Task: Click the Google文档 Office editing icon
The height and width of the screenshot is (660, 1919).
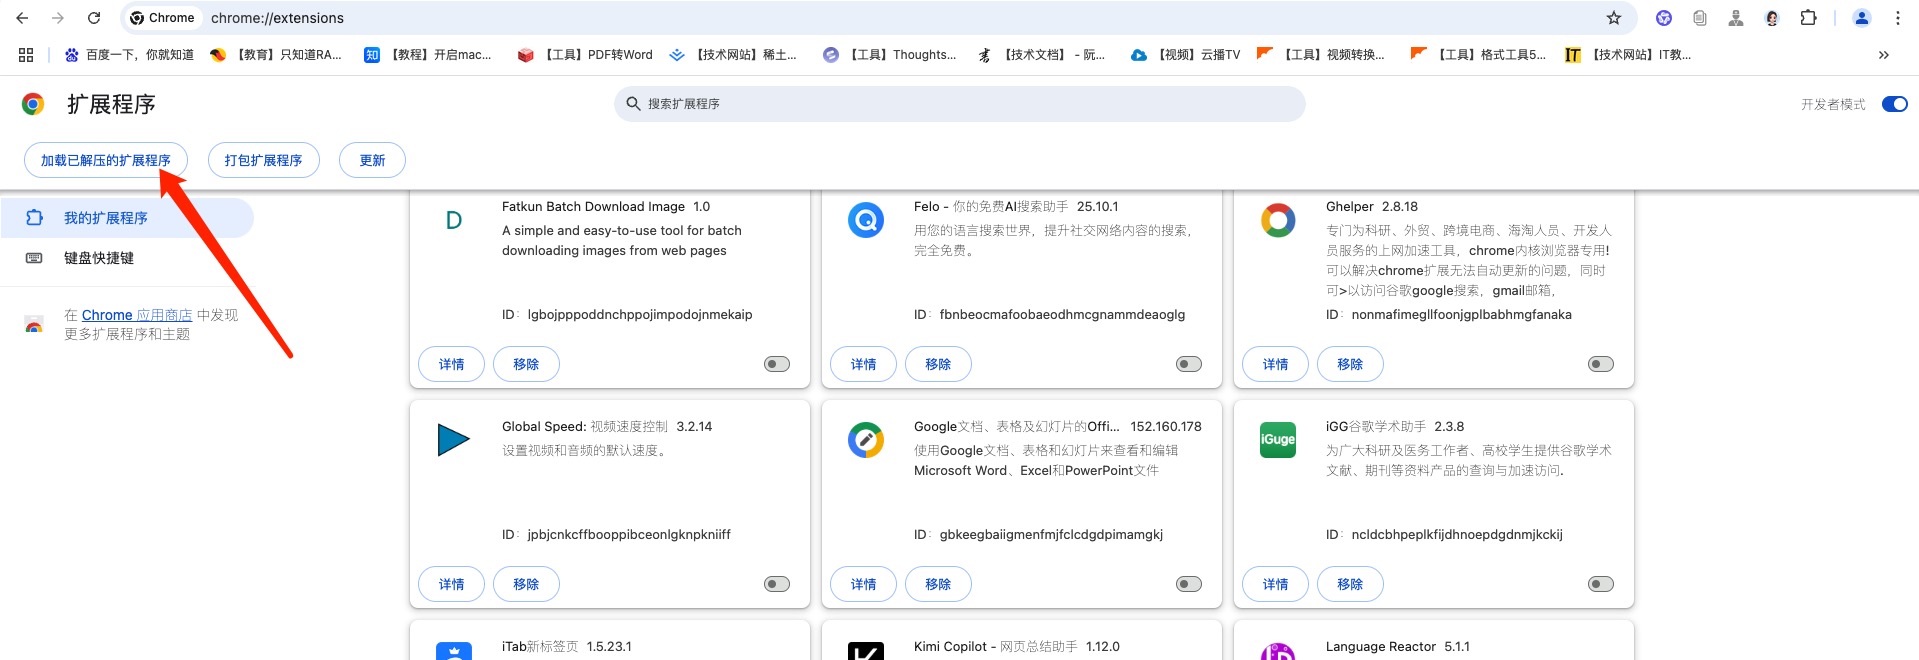Action: click(x=866, y=440)
